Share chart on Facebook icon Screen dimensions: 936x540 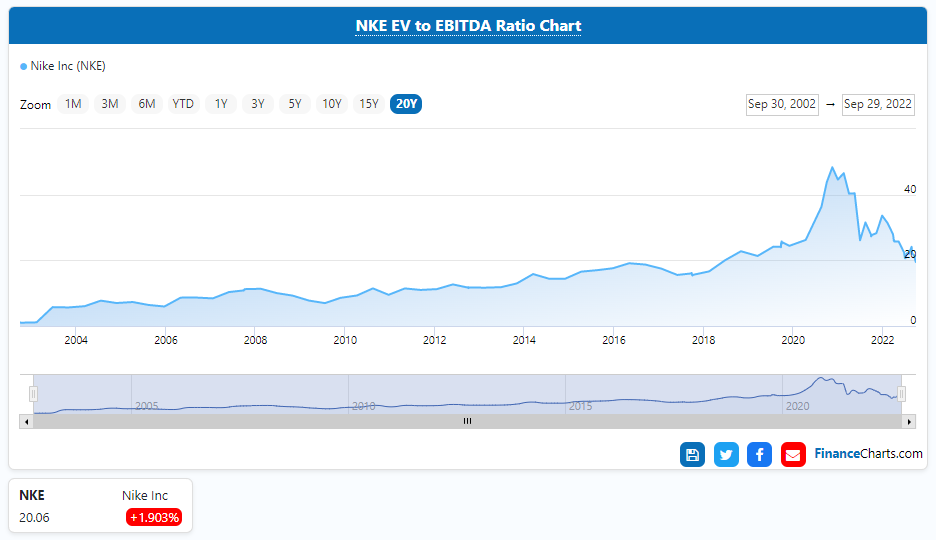[x=759, y=455]
